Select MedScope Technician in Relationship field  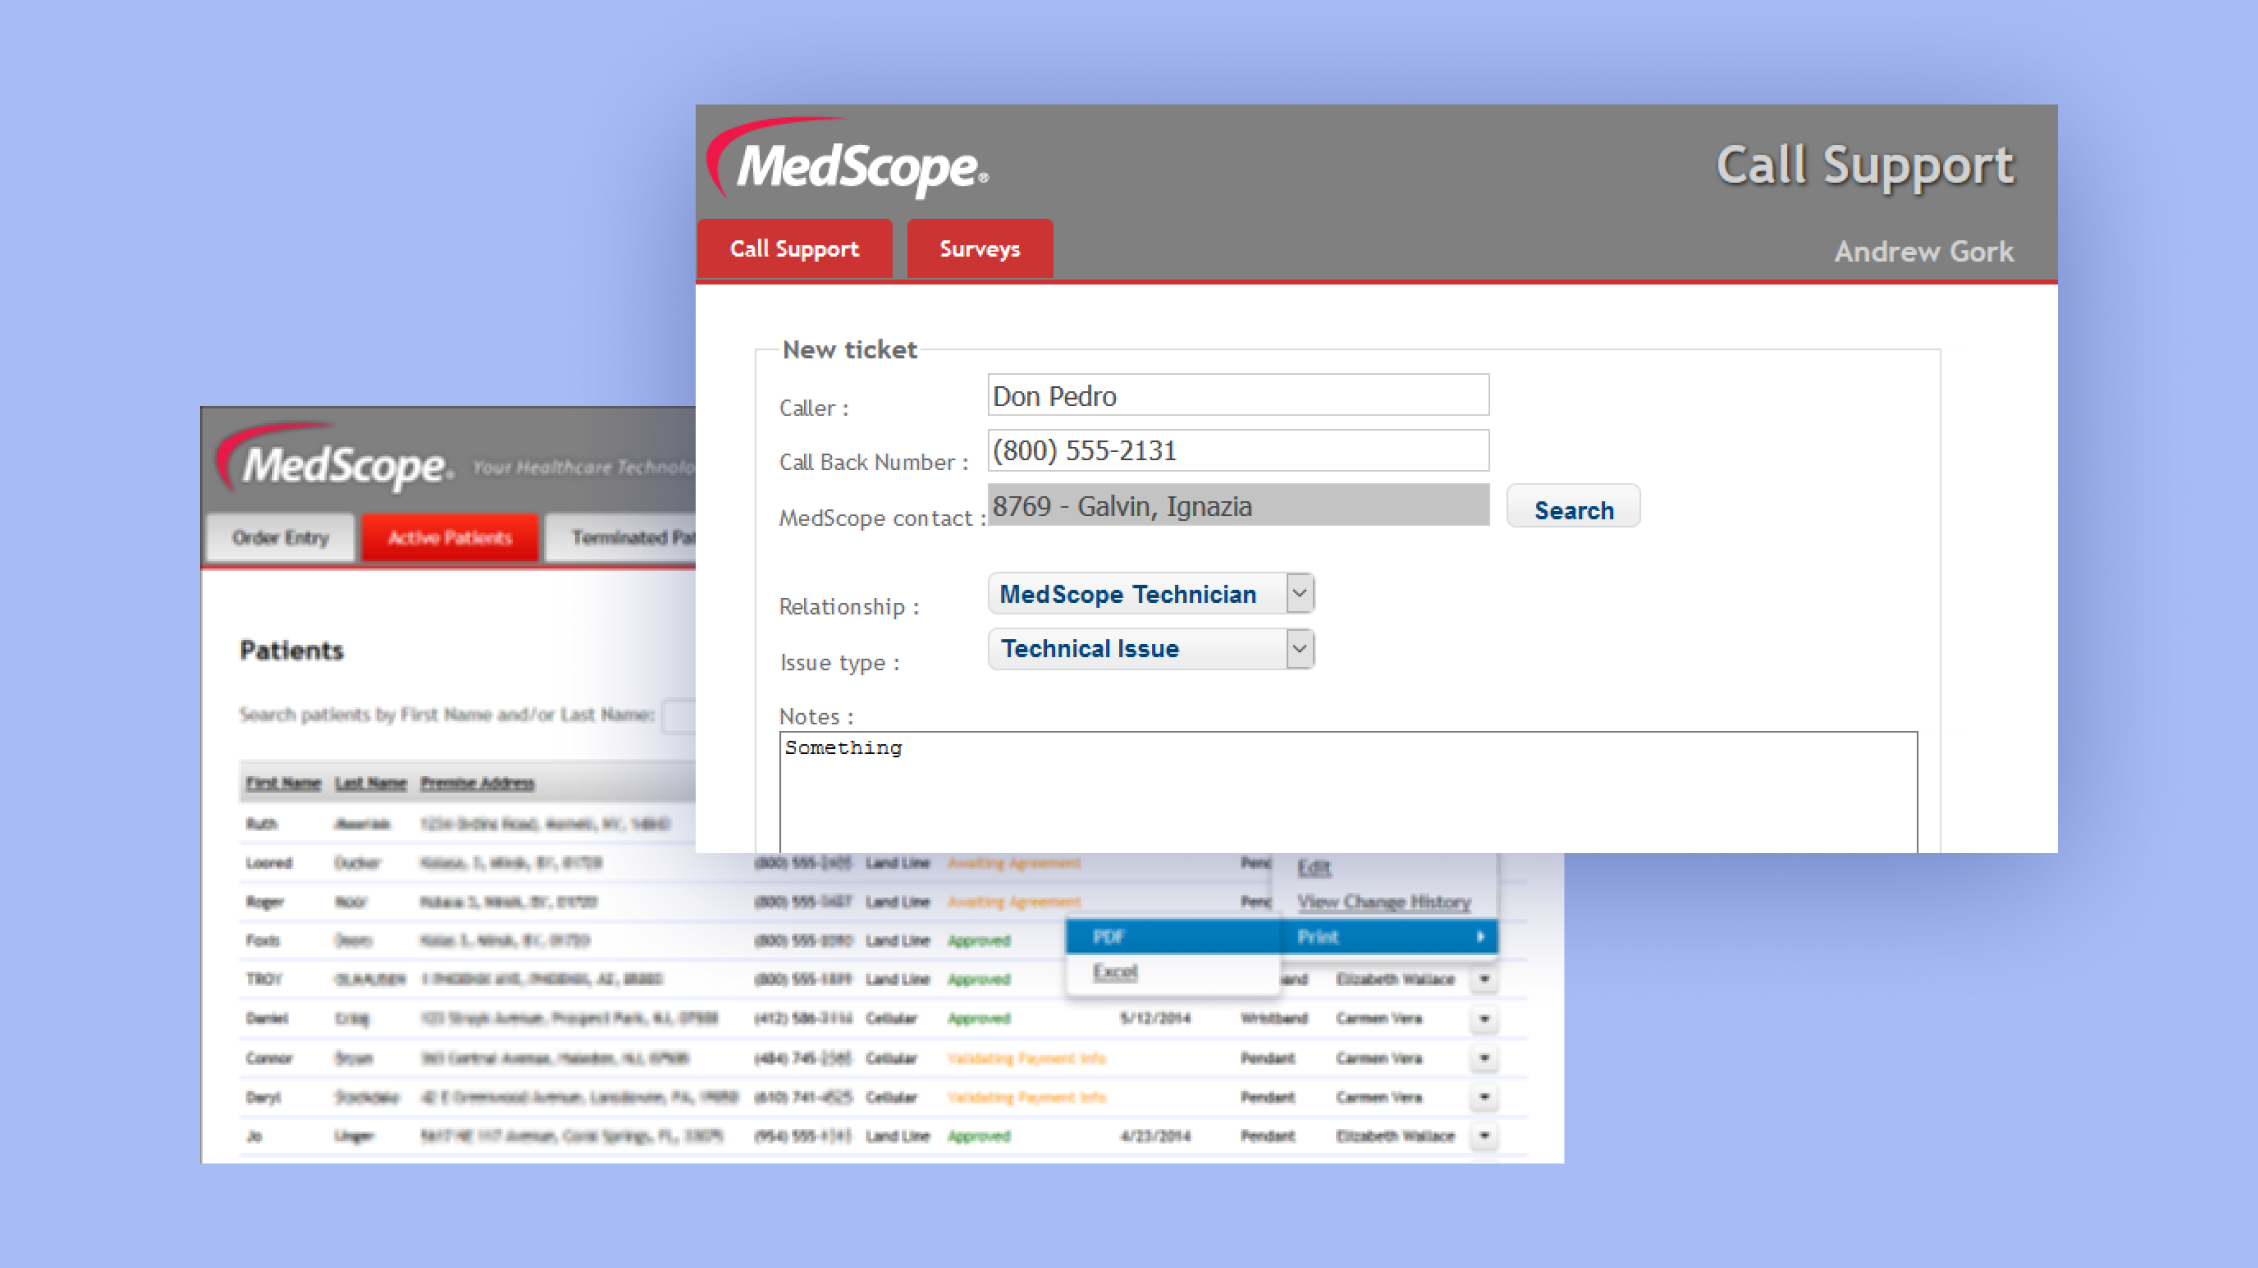pyautogui.click(x=1146, y=594)
